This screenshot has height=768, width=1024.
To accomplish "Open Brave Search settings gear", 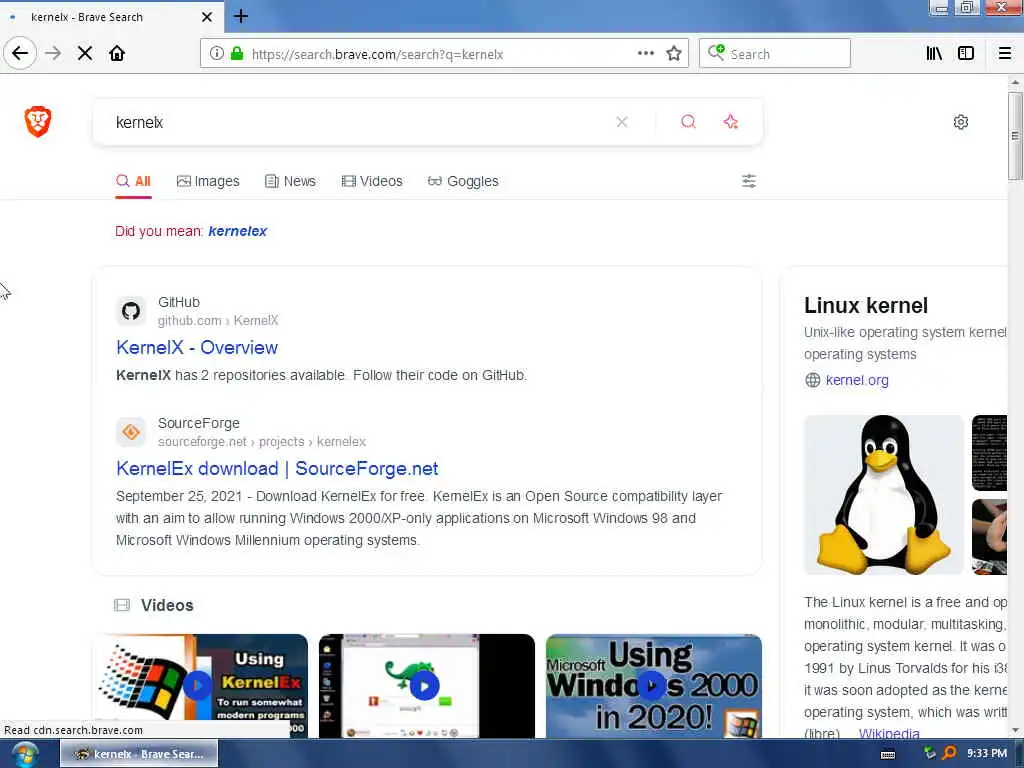I will pyautogui.click(x=961, y=122).
